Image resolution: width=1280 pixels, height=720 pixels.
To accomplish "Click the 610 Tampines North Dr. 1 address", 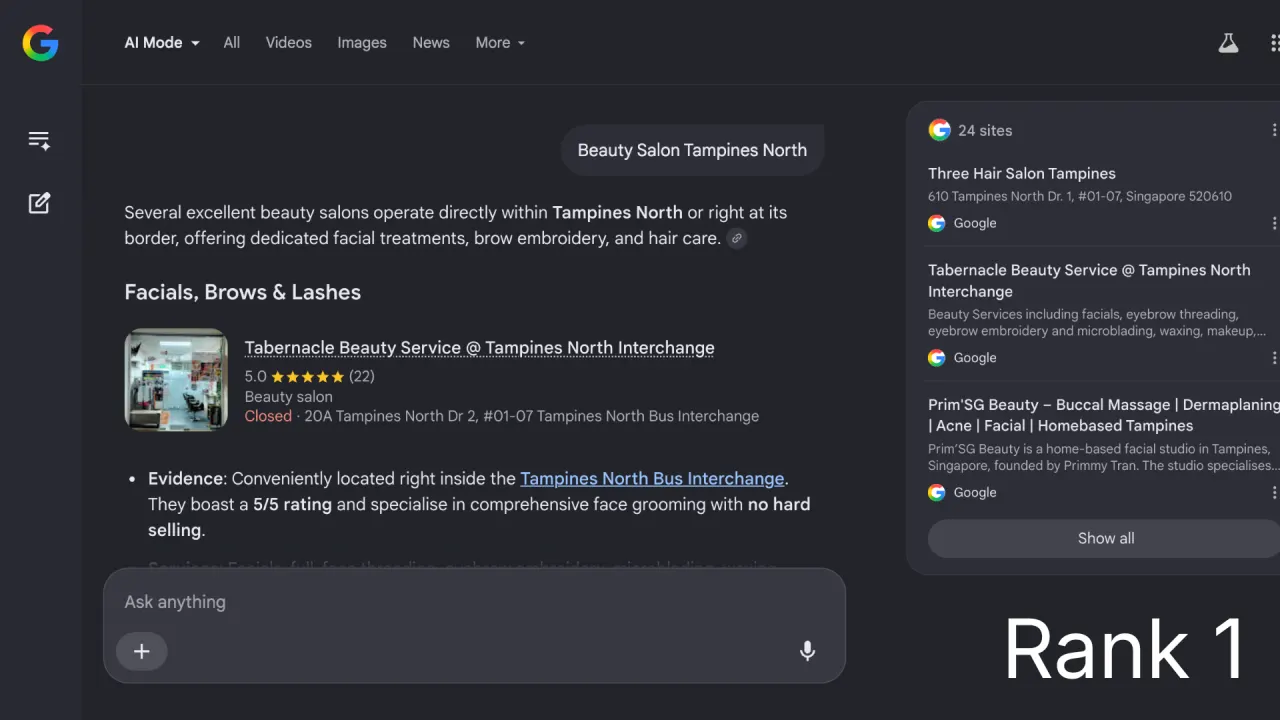I will pyautogui.click(x=1080, y=196).
